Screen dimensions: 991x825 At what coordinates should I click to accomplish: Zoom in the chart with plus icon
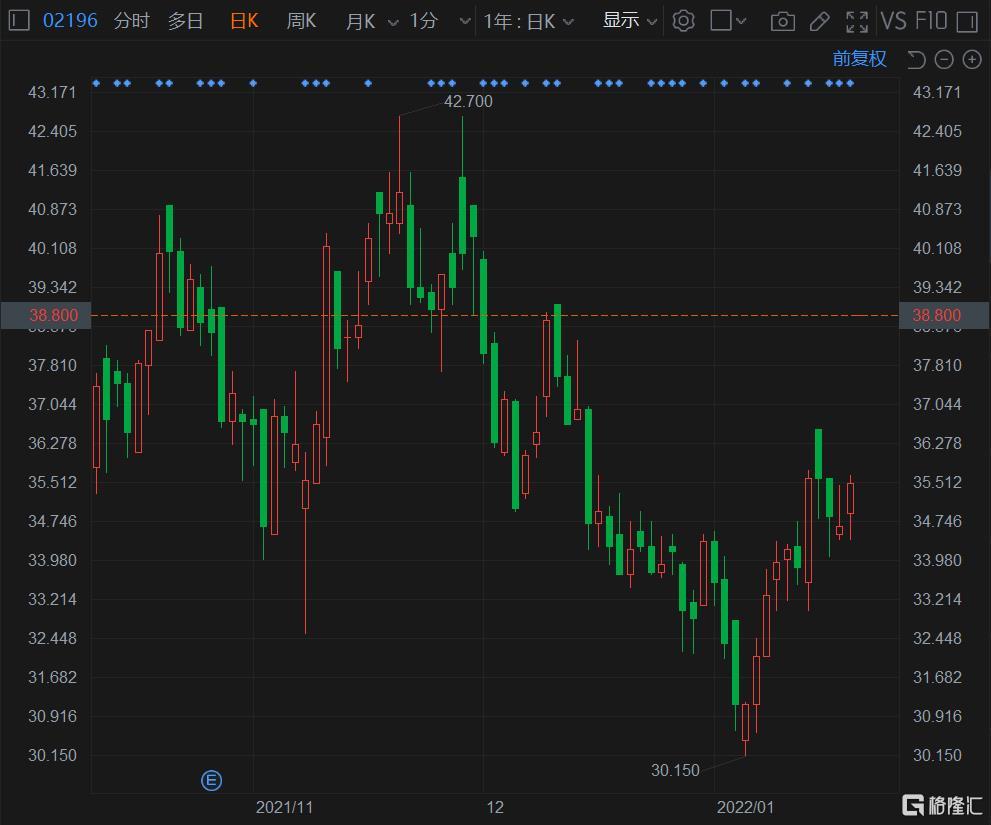pyautogui.click(x=972, y=60)
